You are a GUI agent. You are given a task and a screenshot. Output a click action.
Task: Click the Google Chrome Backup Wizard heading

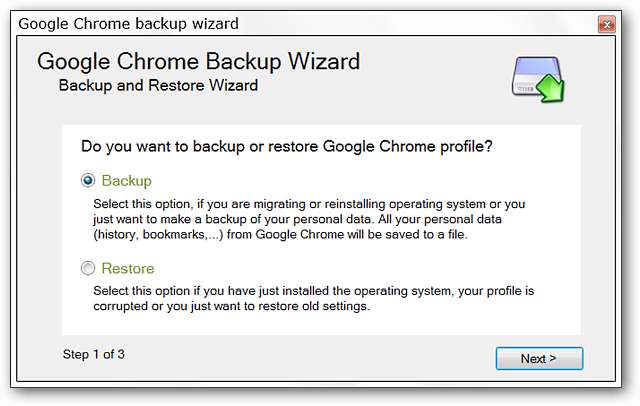click(x=198, y=61)
